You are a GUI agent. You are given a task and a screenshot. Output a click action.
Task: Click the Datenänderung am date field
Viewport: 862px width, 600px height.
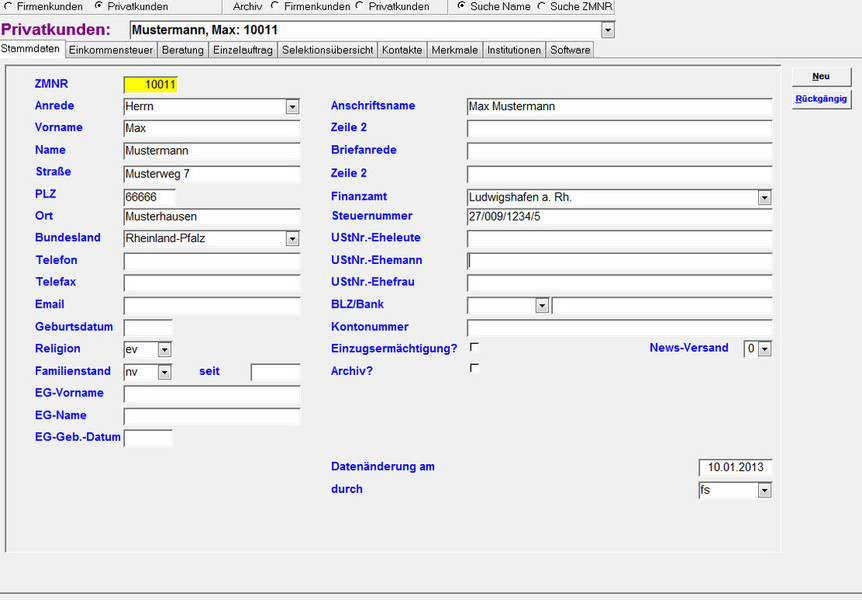click(x=736, y=467)
